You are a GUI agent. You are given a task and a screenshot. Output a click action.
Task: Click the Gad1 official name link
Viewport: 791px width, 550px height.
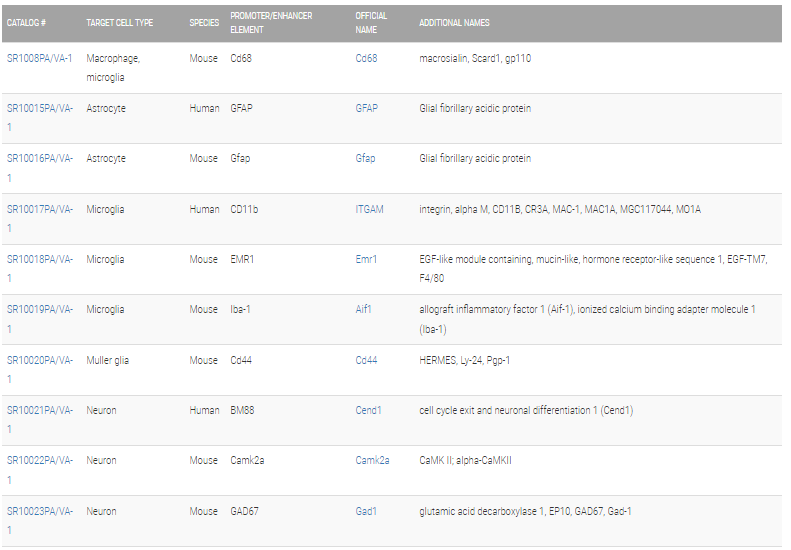point(366,511)
